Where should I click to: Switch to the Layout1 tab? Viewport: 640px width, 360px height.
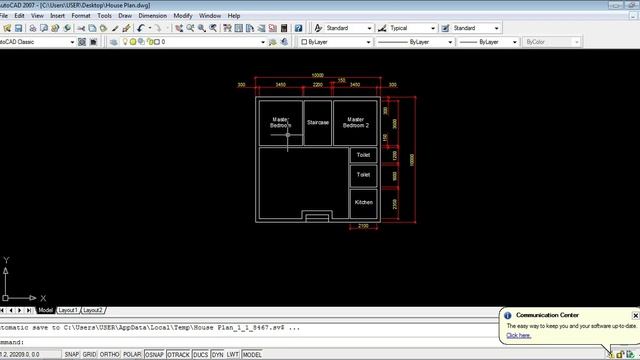click(68, 311)
